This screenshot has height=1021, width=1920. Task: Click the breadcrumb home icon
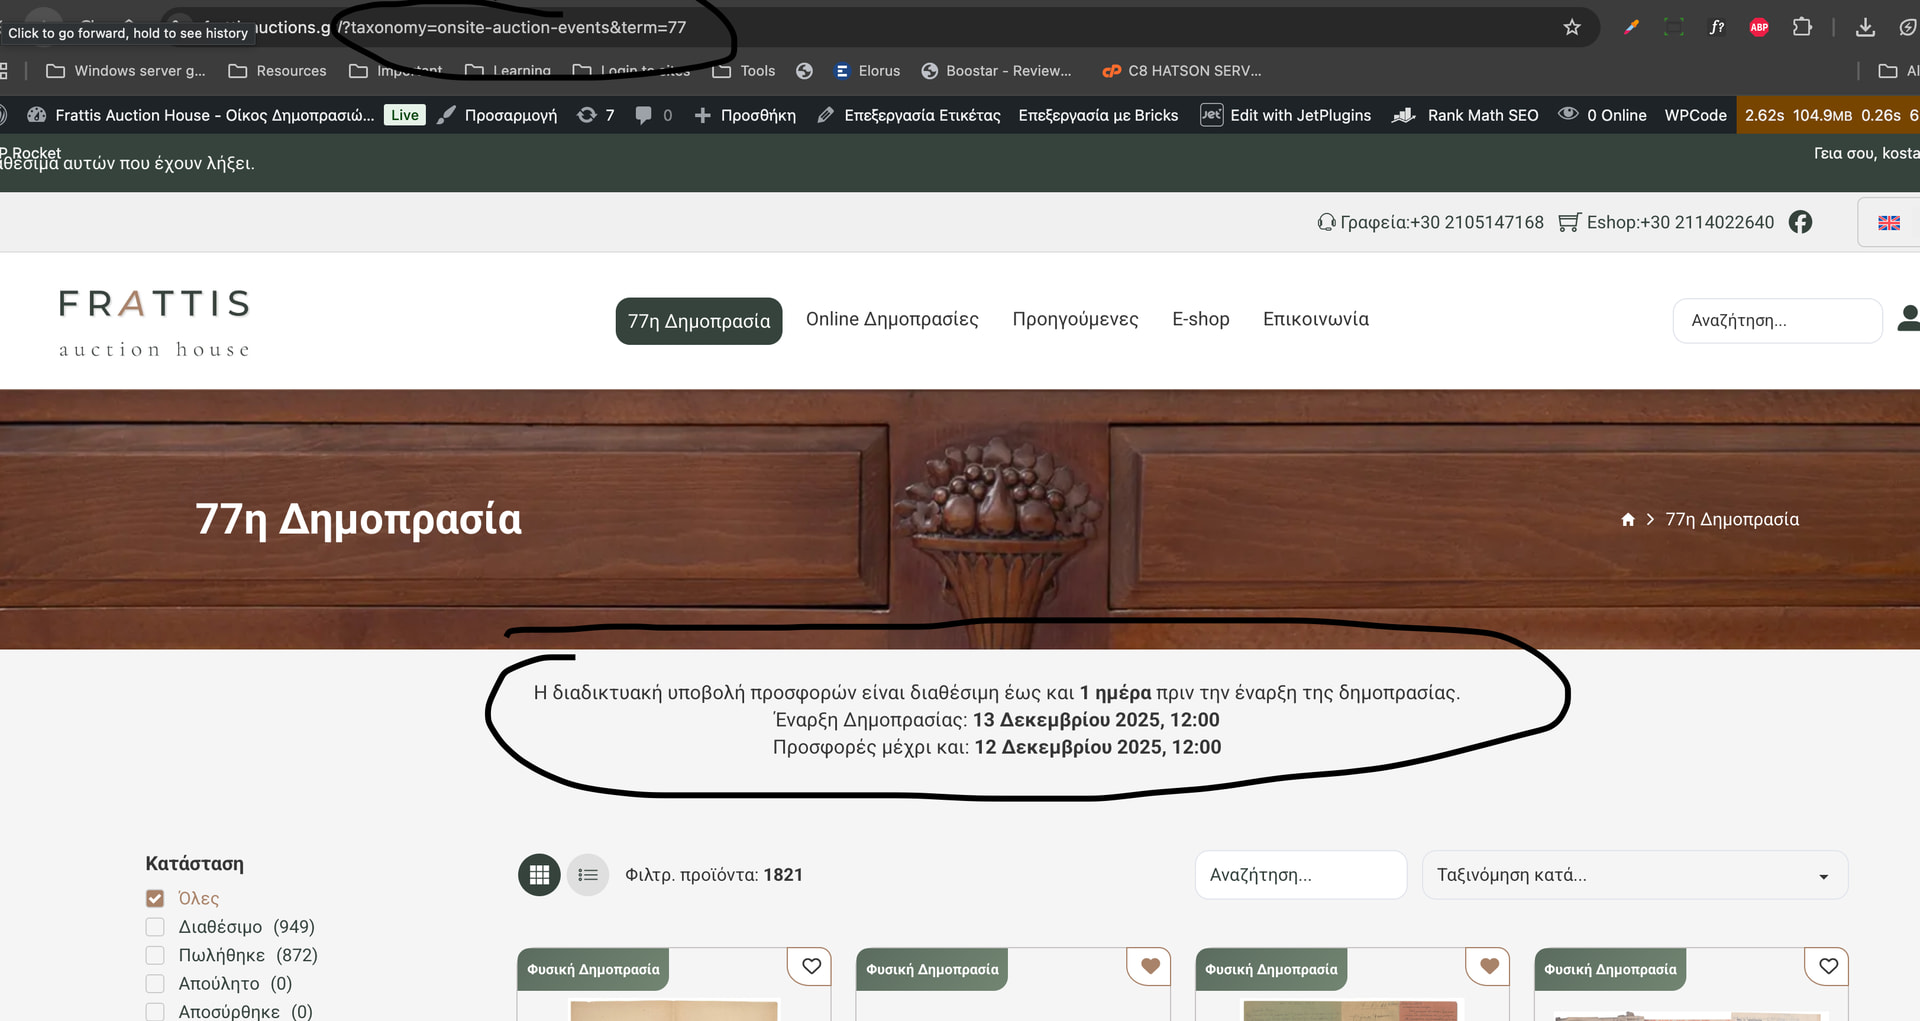(x=1628, y=520)
